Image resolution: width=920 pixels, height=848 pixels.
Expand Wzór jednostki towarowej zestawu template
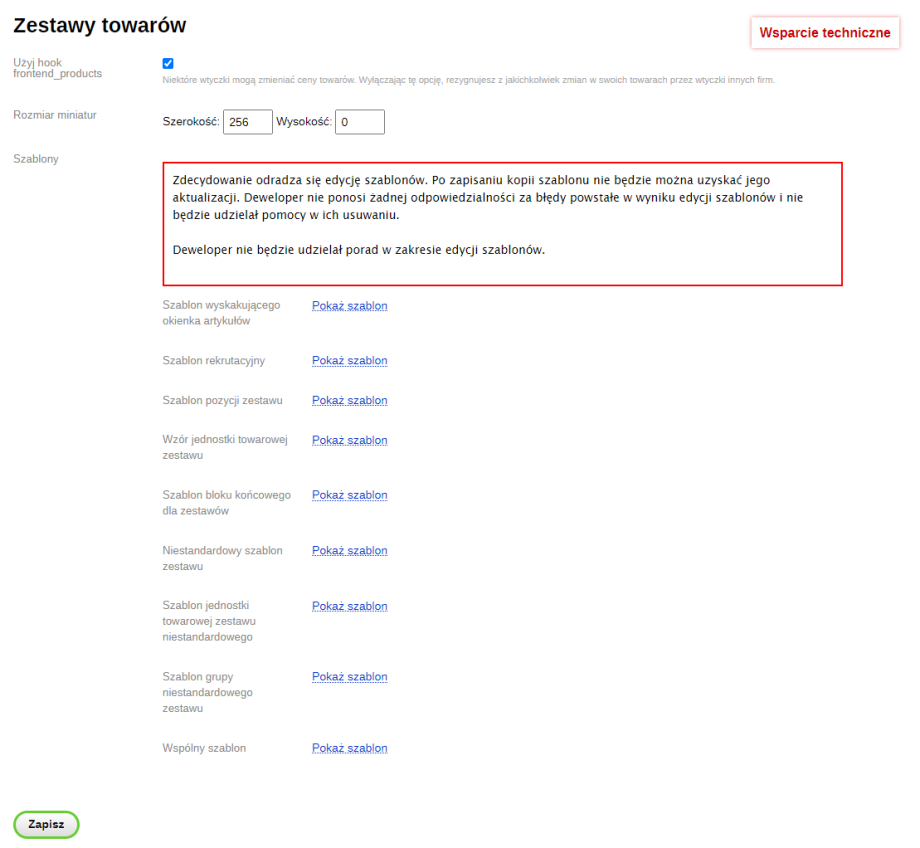tap(349, 441)
